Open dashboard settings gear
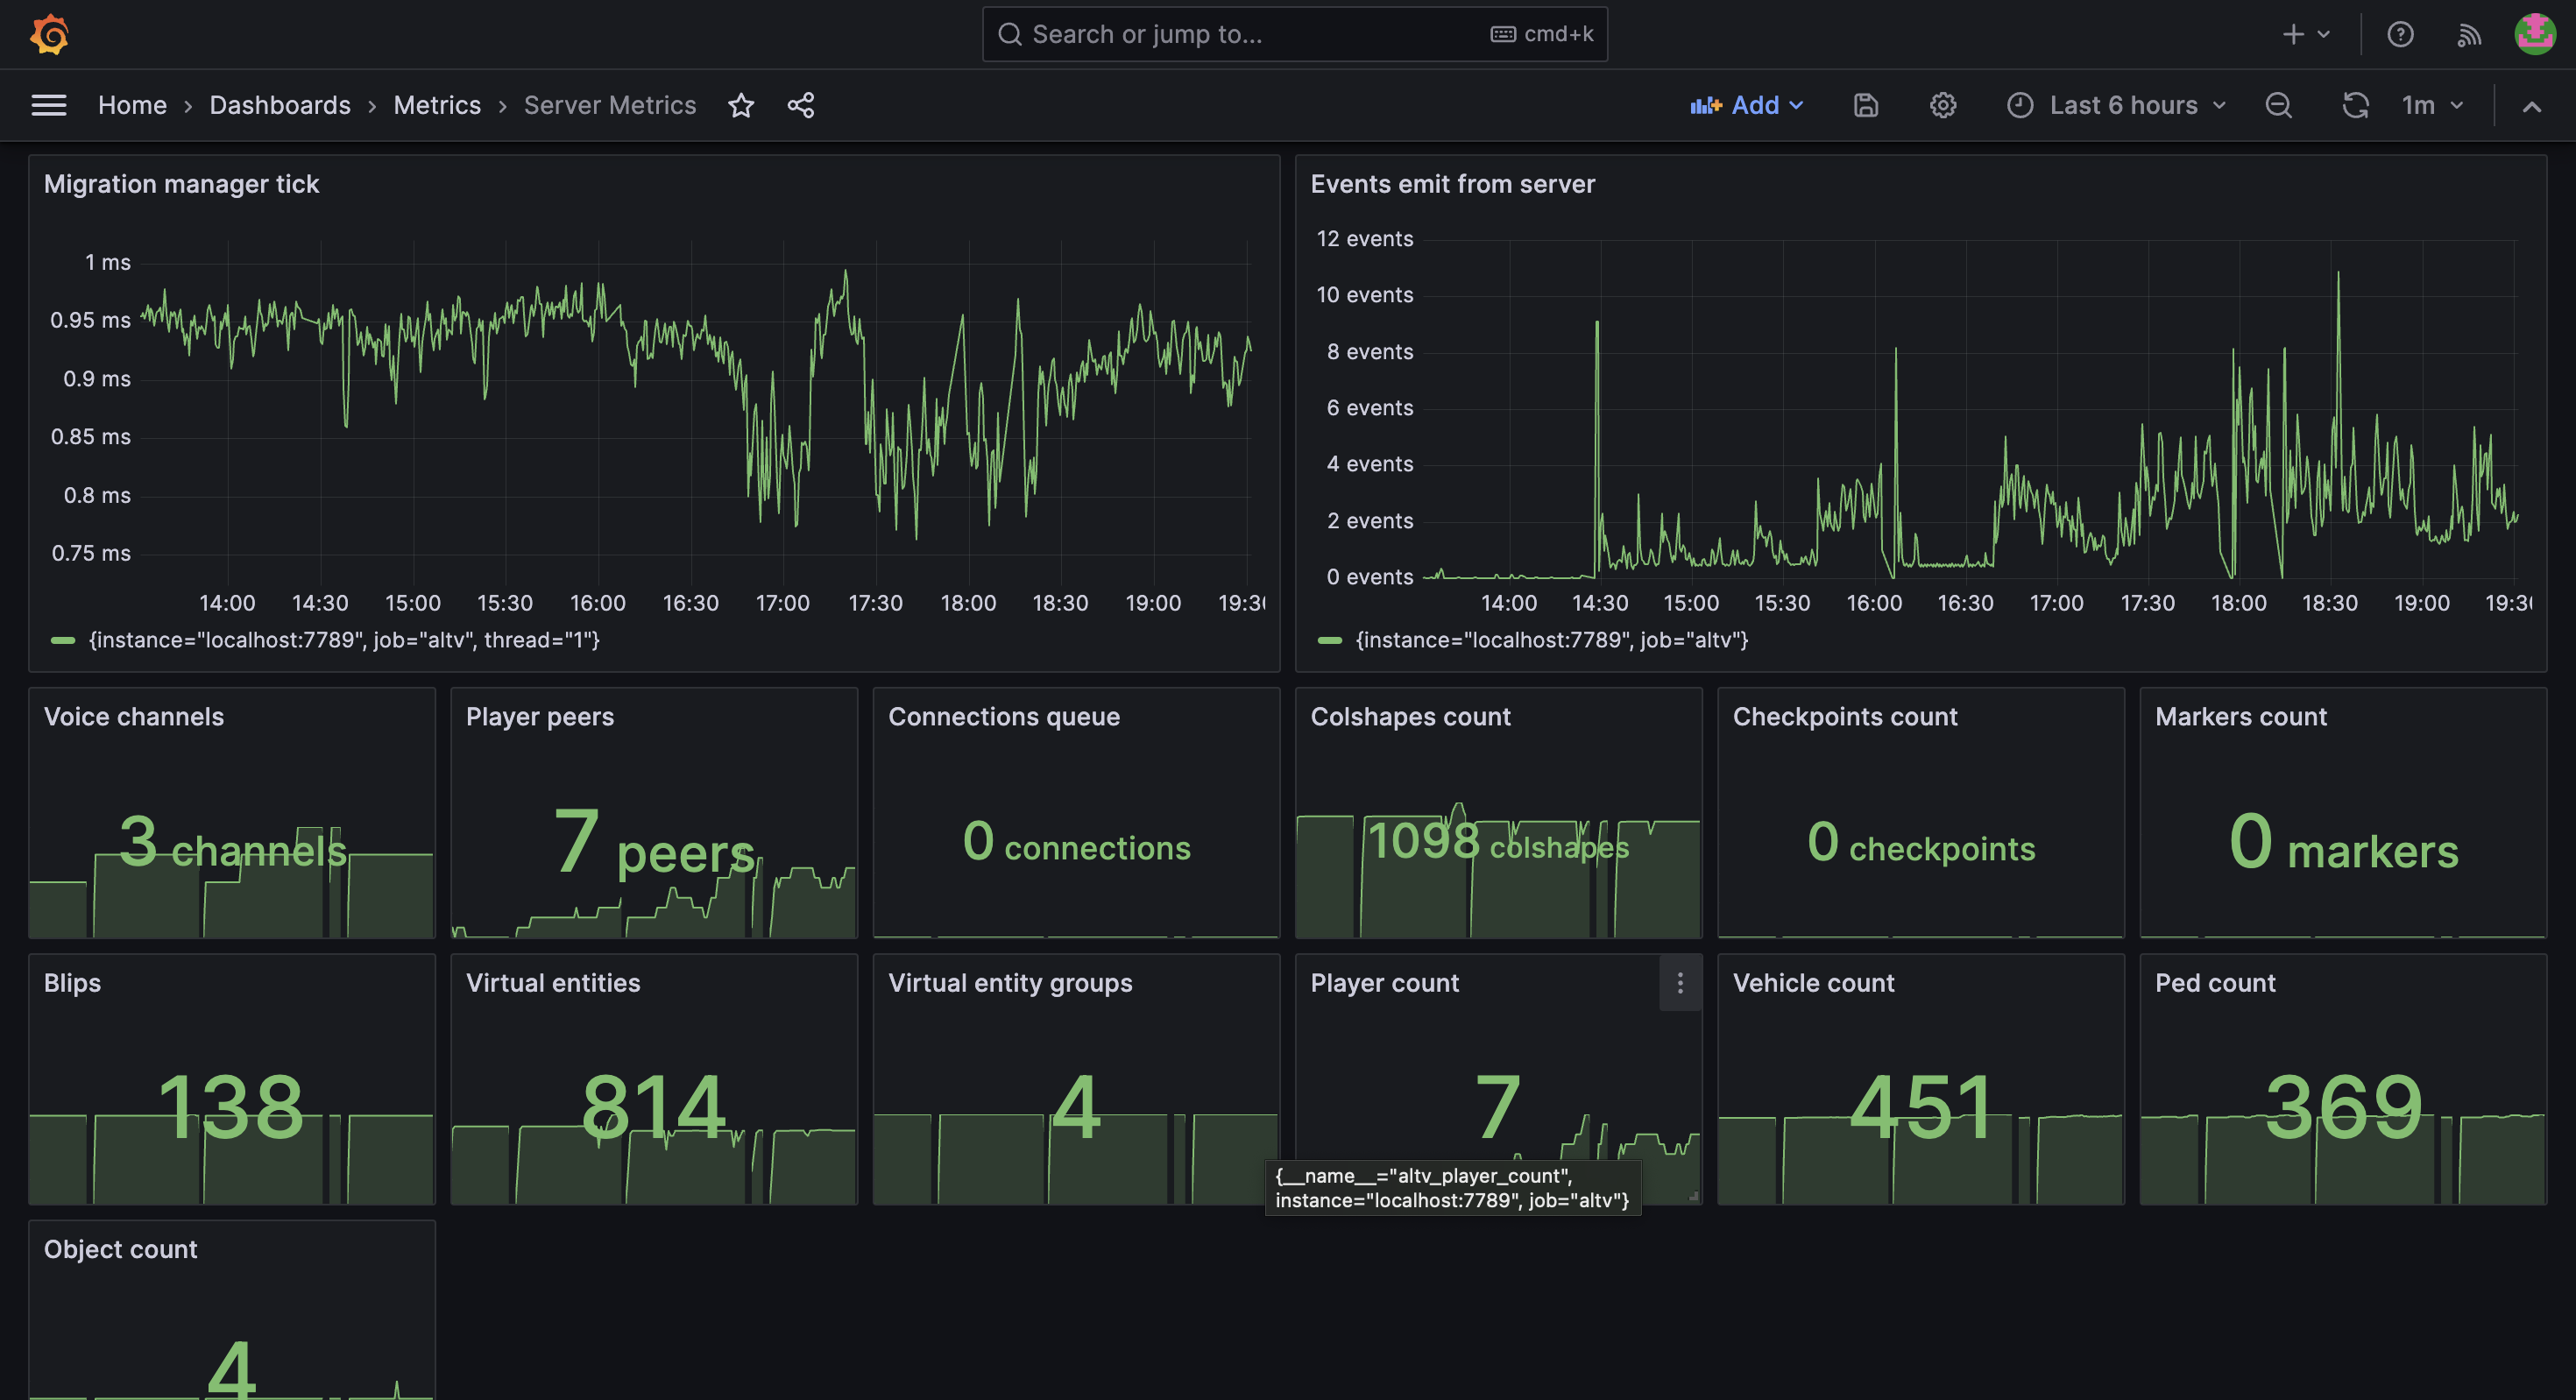Screen dimensions: 2576x1400 pyautogui.click(x=1943, y=105)
